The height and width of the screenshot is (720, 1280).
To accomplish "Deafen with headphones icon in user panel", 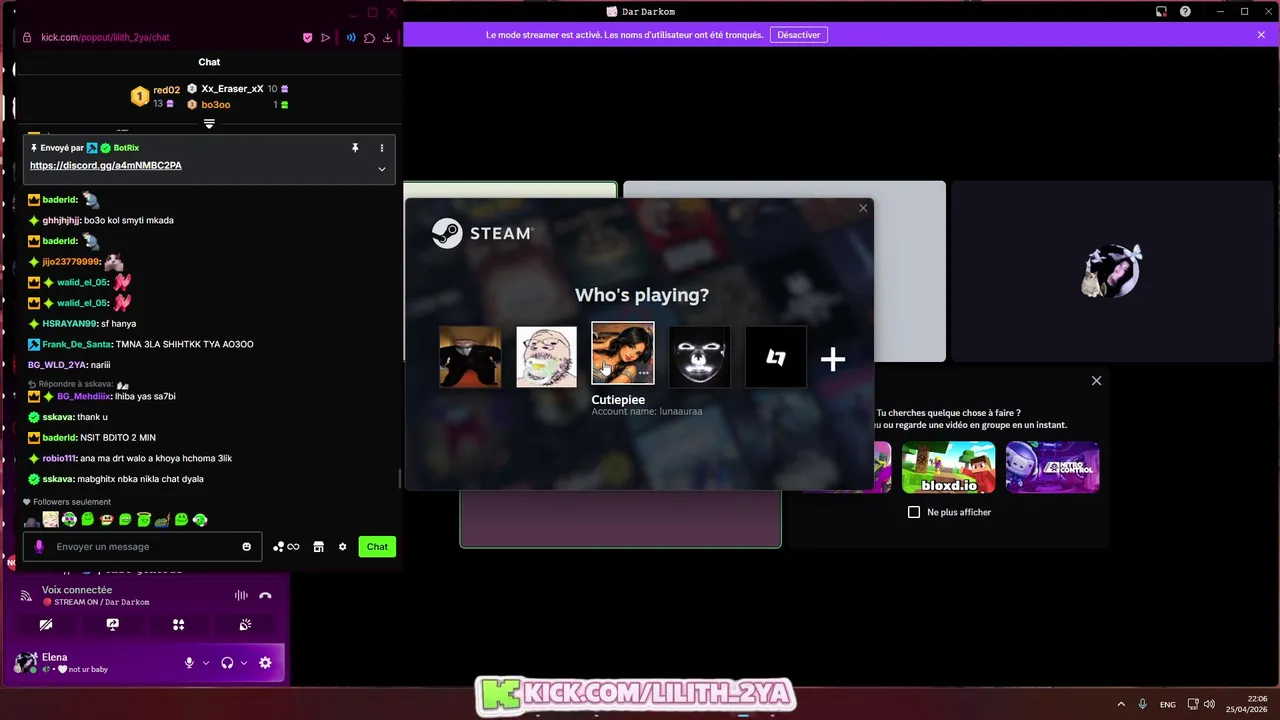I will point(227,663).
